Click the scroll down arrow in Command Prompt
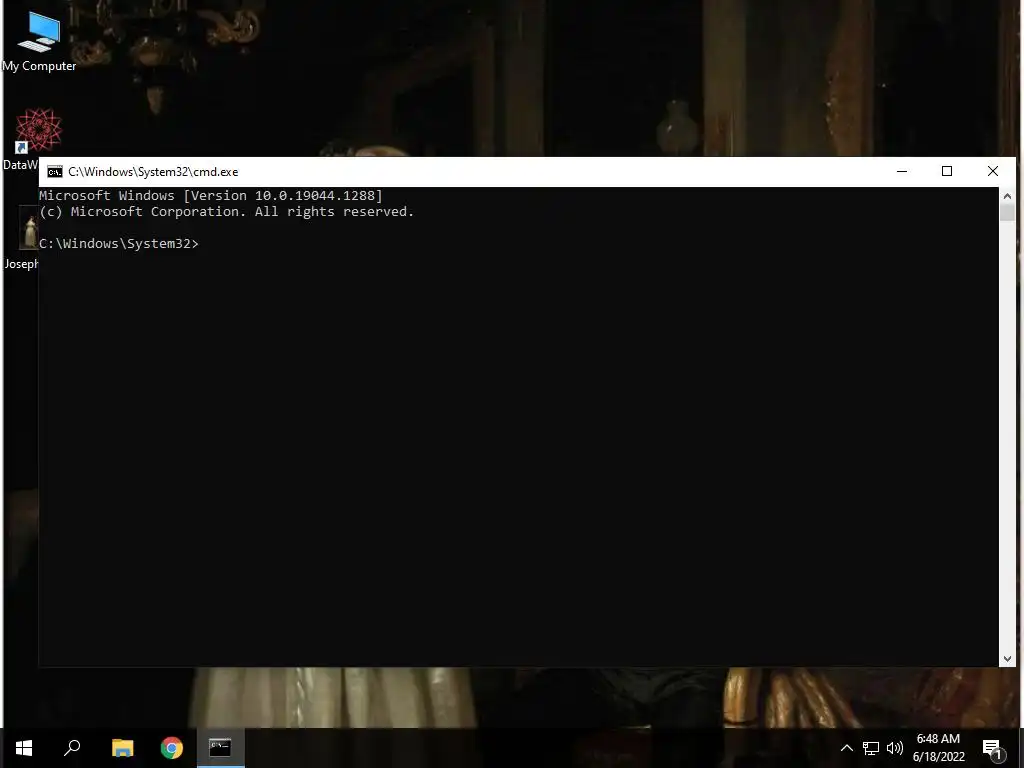The width and height of the screenshot is (1024, 768). click(1007, 659)
